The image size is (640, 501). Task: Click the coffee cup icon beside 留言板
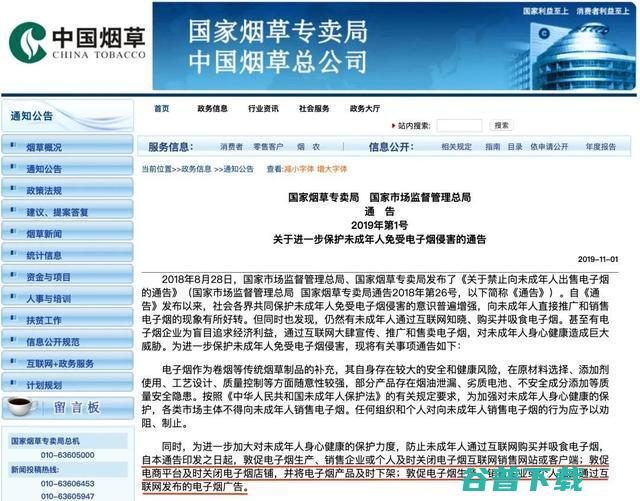20,406
